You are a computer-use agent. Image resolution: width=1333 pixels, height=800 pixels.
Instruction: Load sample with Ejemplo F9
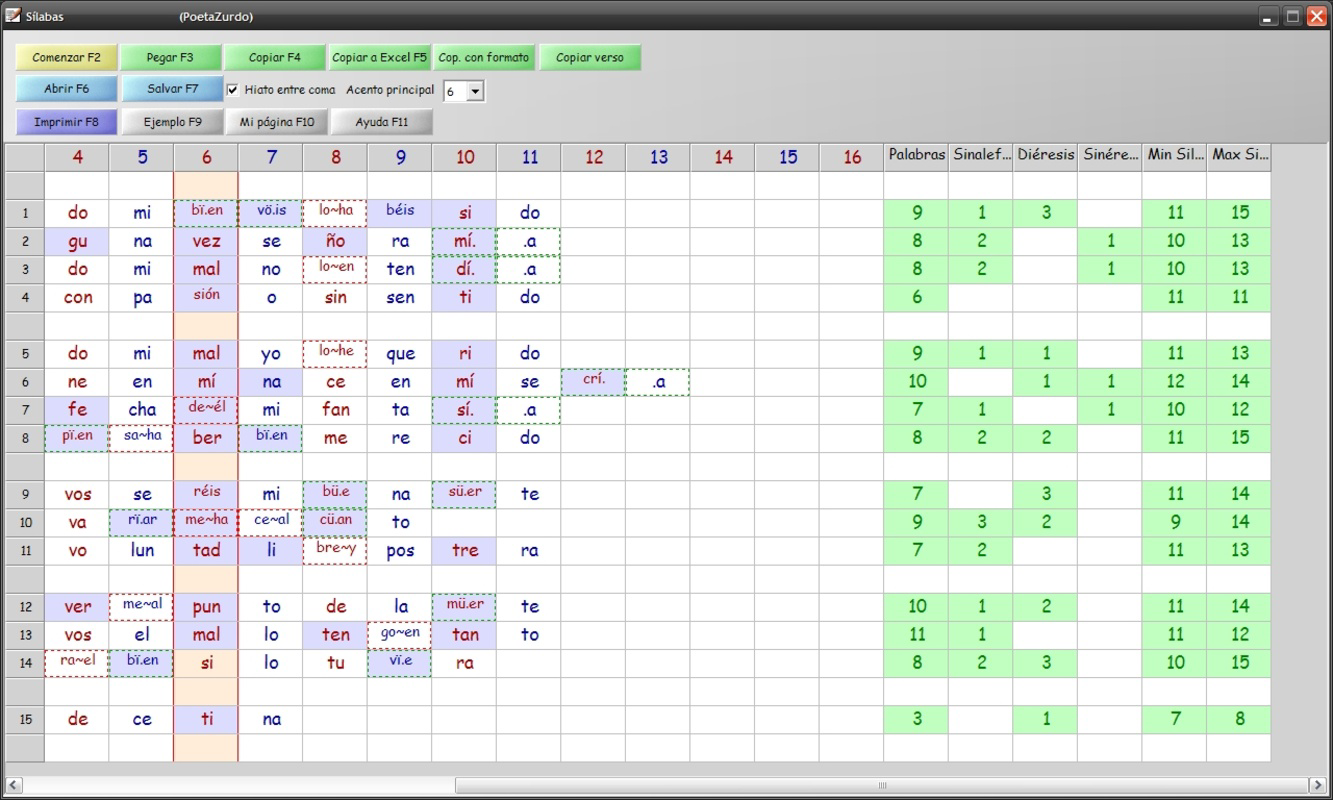tap(172, 122)
